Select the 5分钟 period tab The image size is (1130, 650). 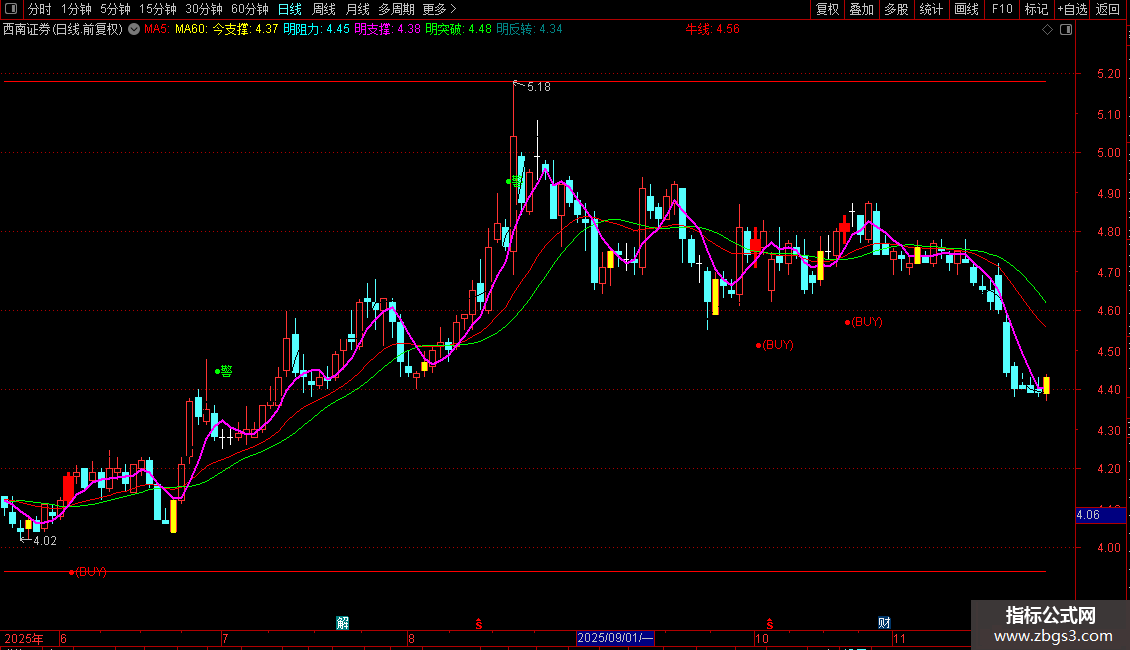click(115, 9)
